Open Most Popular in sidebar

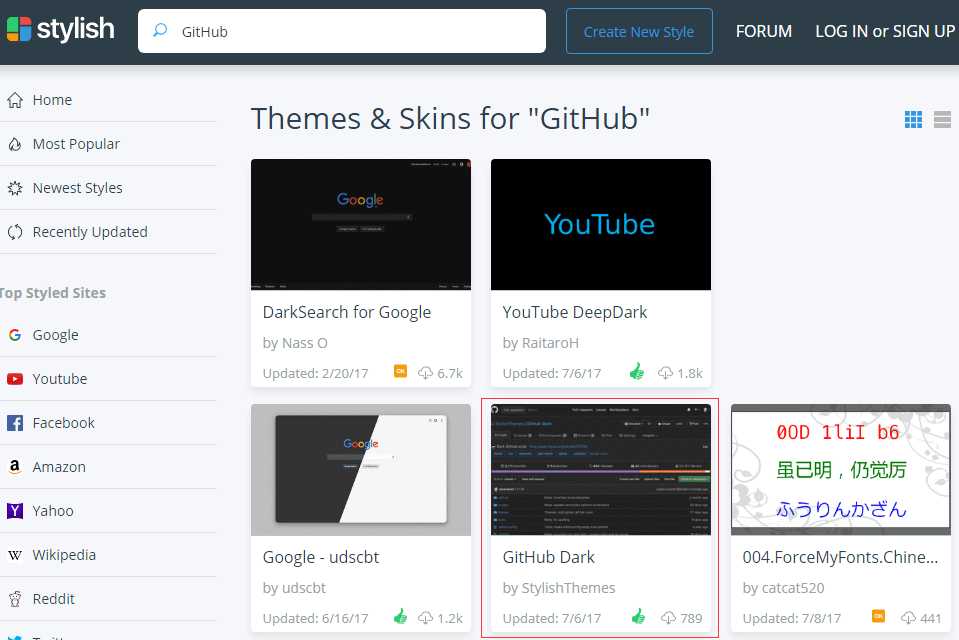(x=76, y=144)
